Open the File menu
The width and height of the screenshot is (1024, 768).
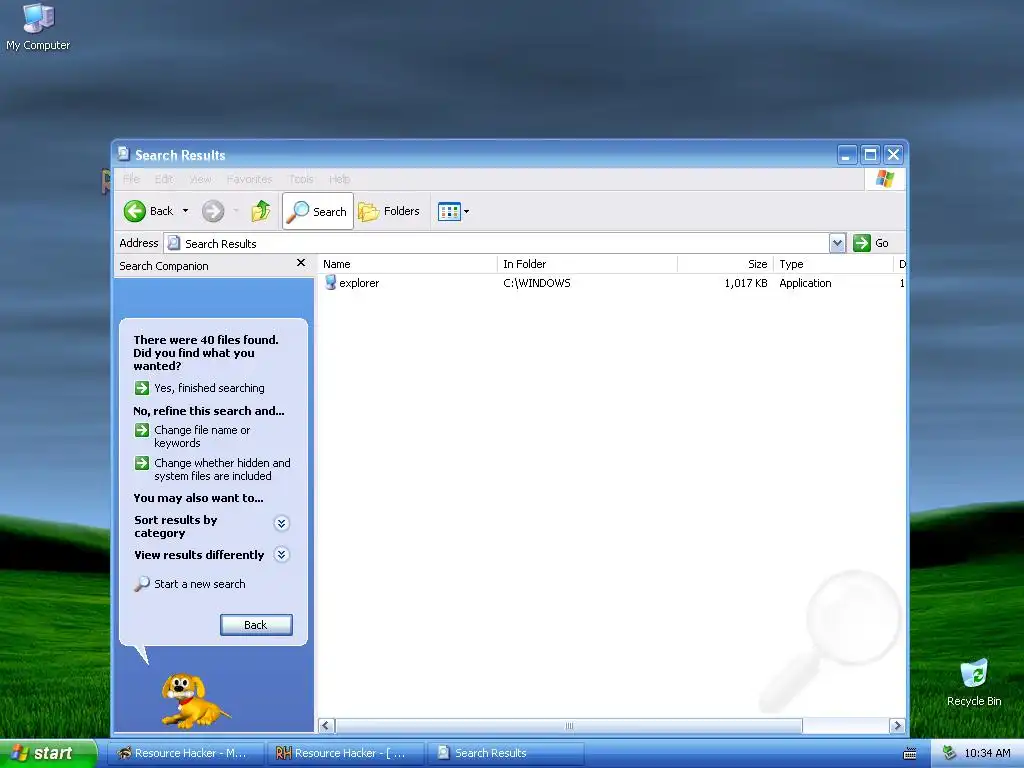coord(131,179)
